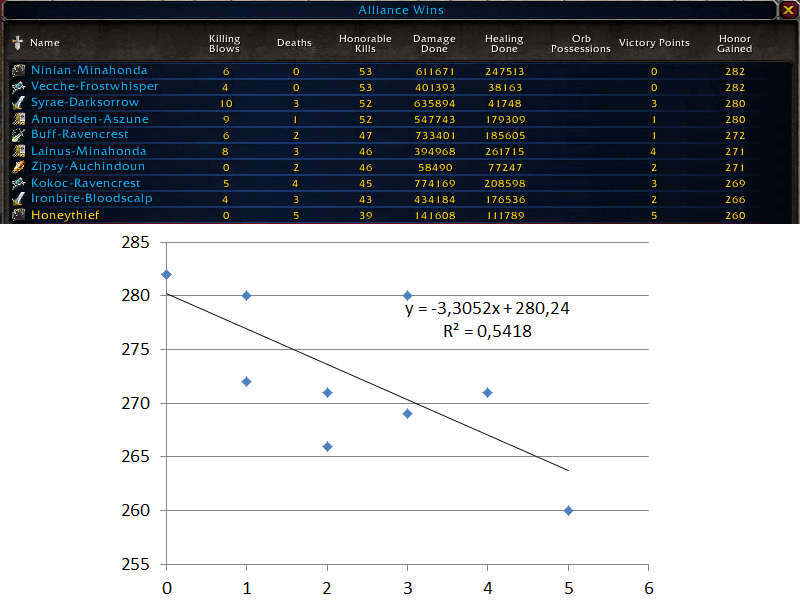Viewport: 800px width, 600px height.
Task: Select player name Honeythief
Action: (65, 215)
